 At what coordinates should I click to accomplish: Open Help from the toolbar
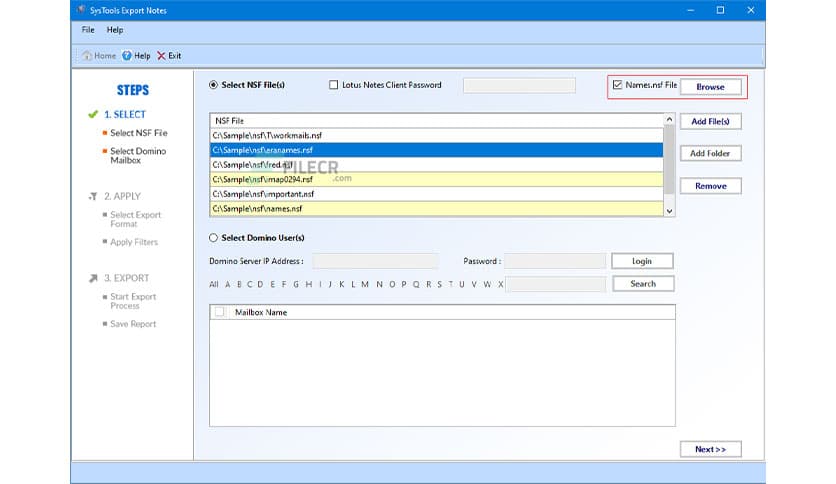[136, 55]
